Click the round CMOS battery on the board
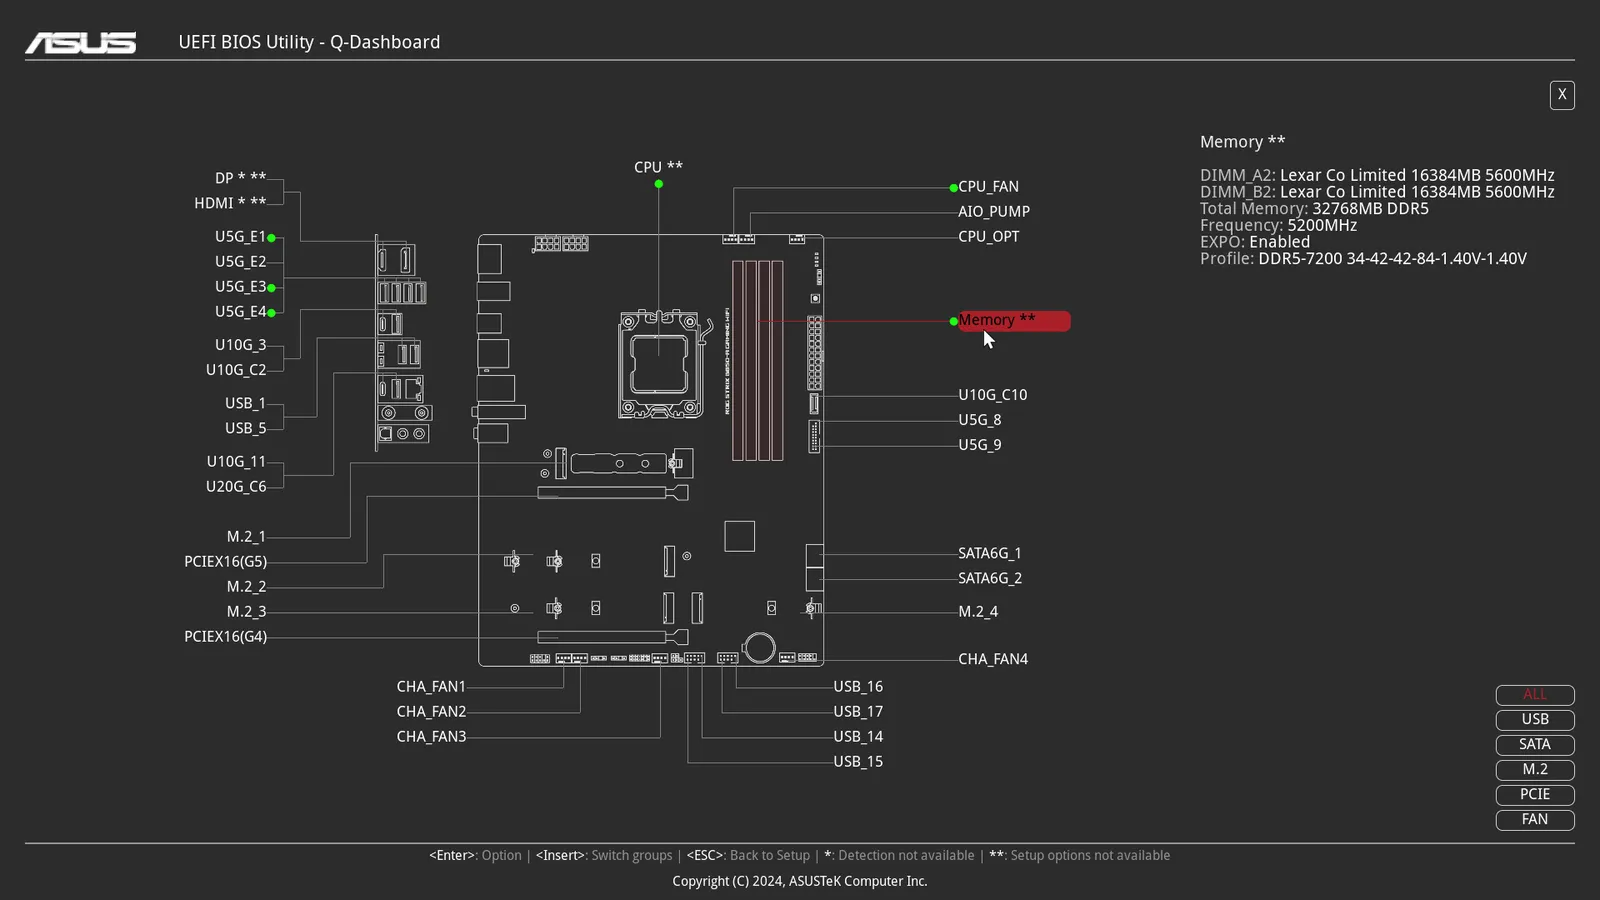The image size is (1600, 900). [760, 647]
